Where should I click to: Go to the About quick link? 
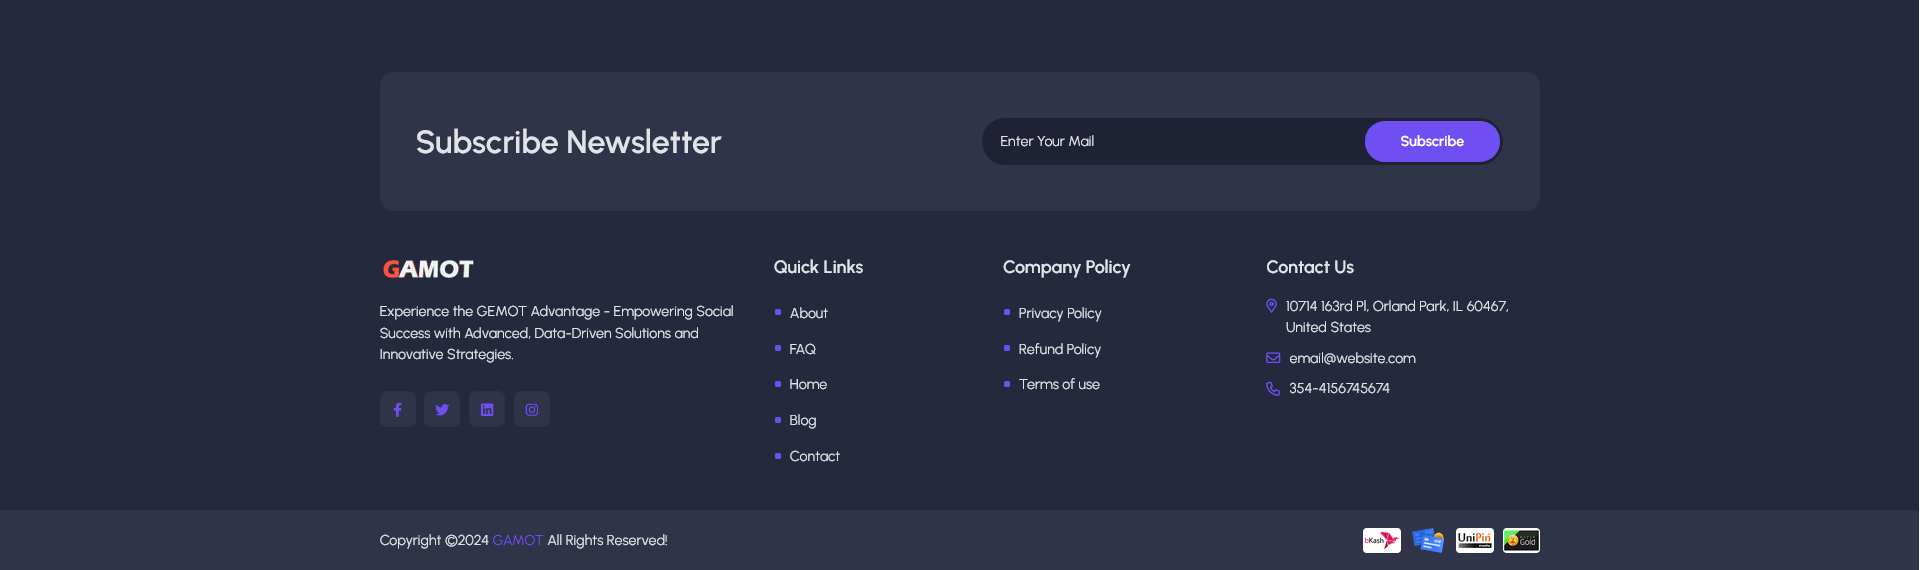click(x=808, y=313)
